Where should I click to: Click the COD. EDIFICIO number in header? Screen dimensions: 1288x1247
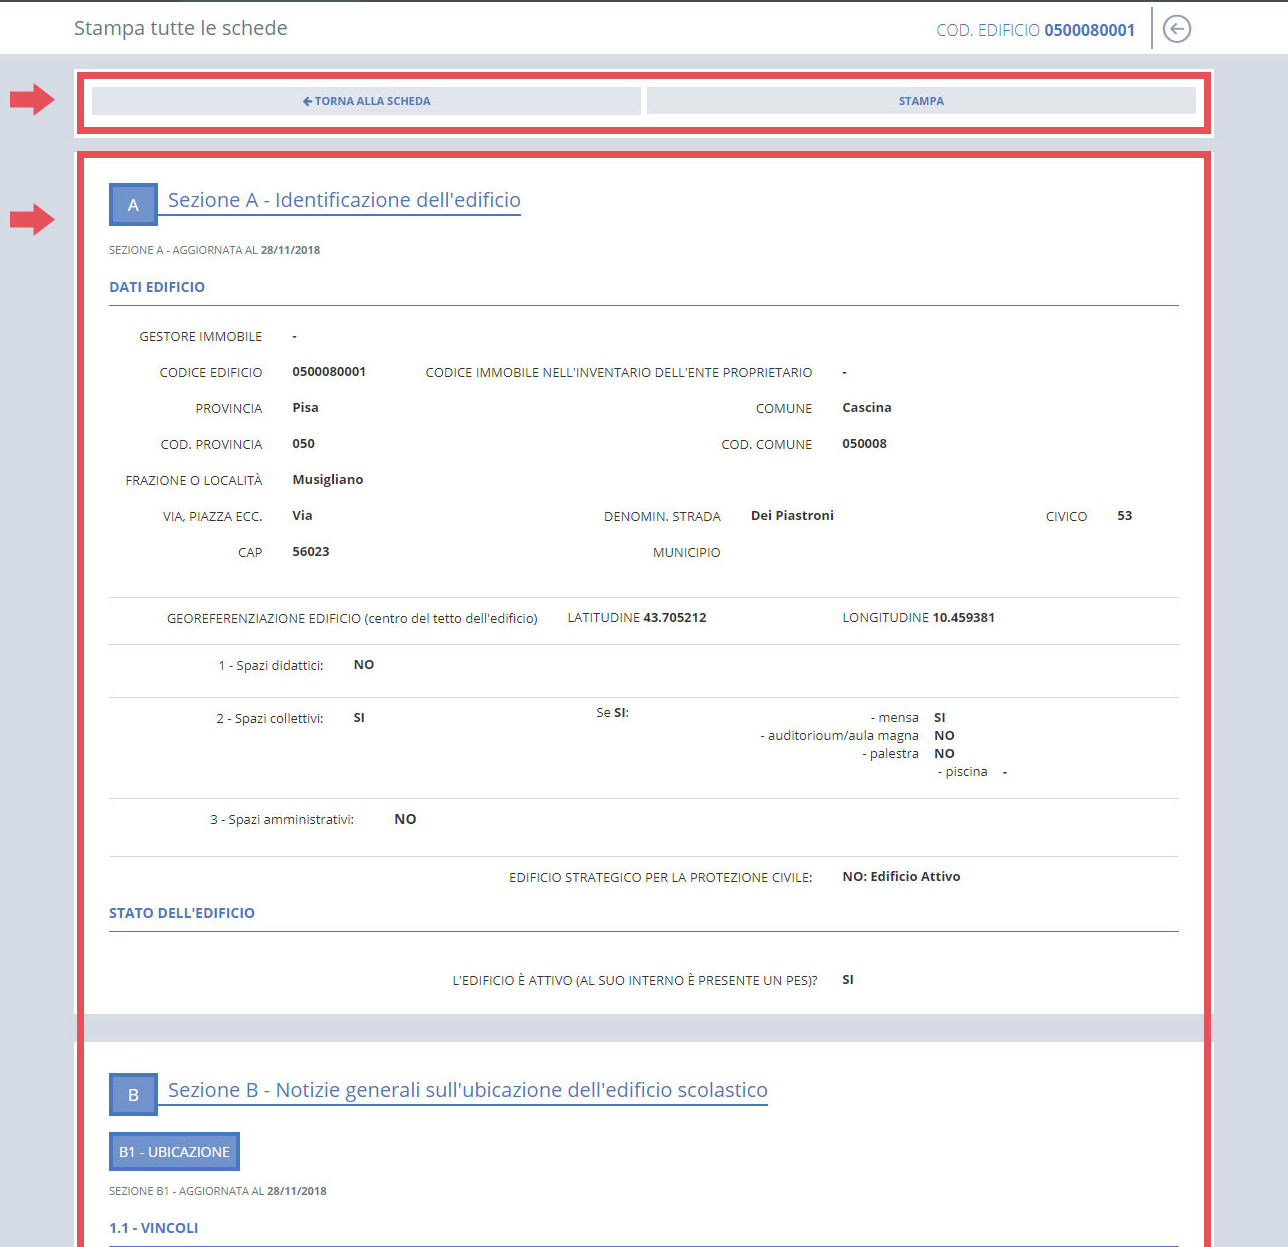[x=1089, y=30]
